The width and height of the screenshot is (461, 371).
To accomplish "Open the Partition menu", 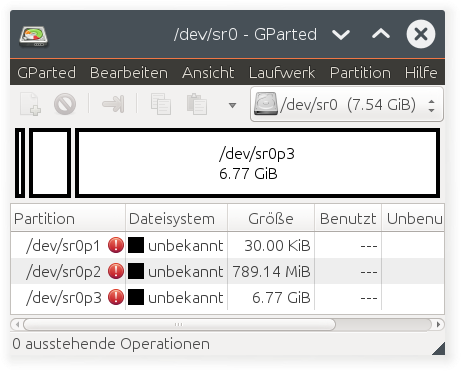I will [360, 73].
